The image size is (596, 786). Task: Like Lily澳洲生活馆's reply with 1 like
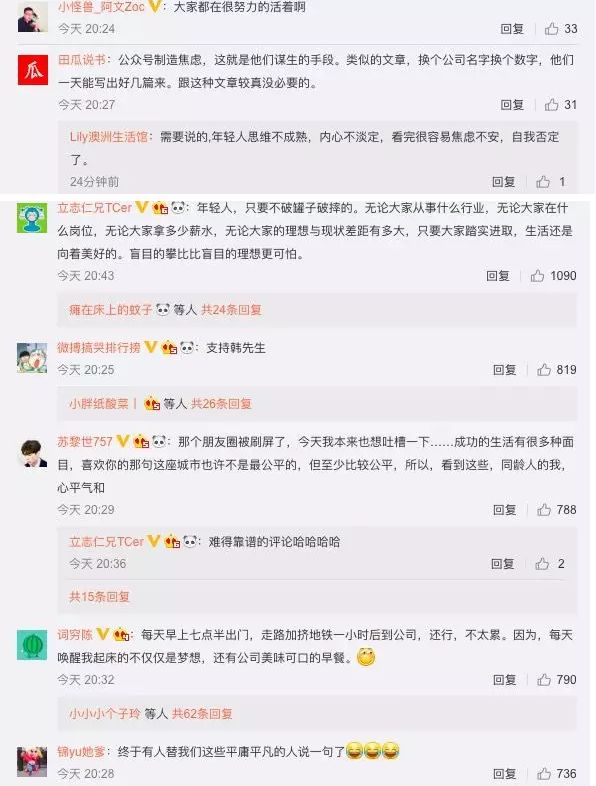point(543,181)
